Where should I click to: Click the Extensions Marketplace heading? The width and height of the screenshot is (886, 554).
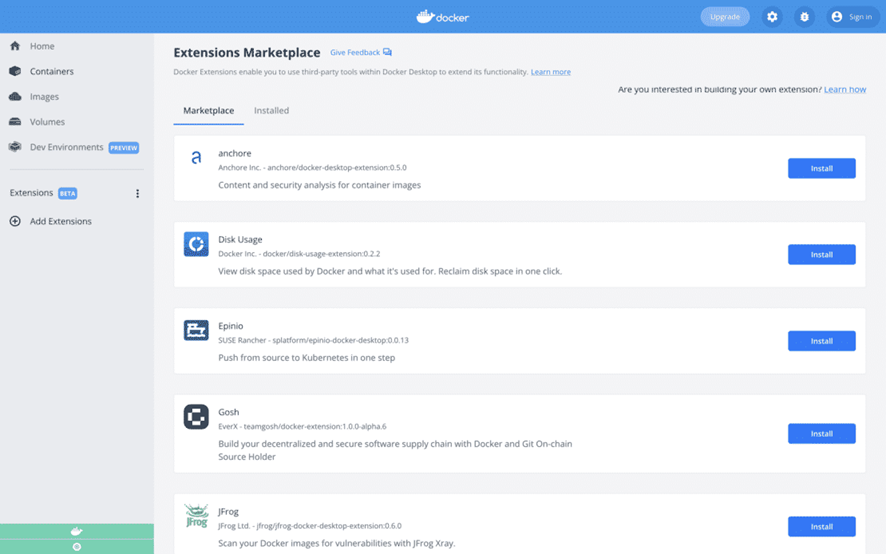(247, 53)
